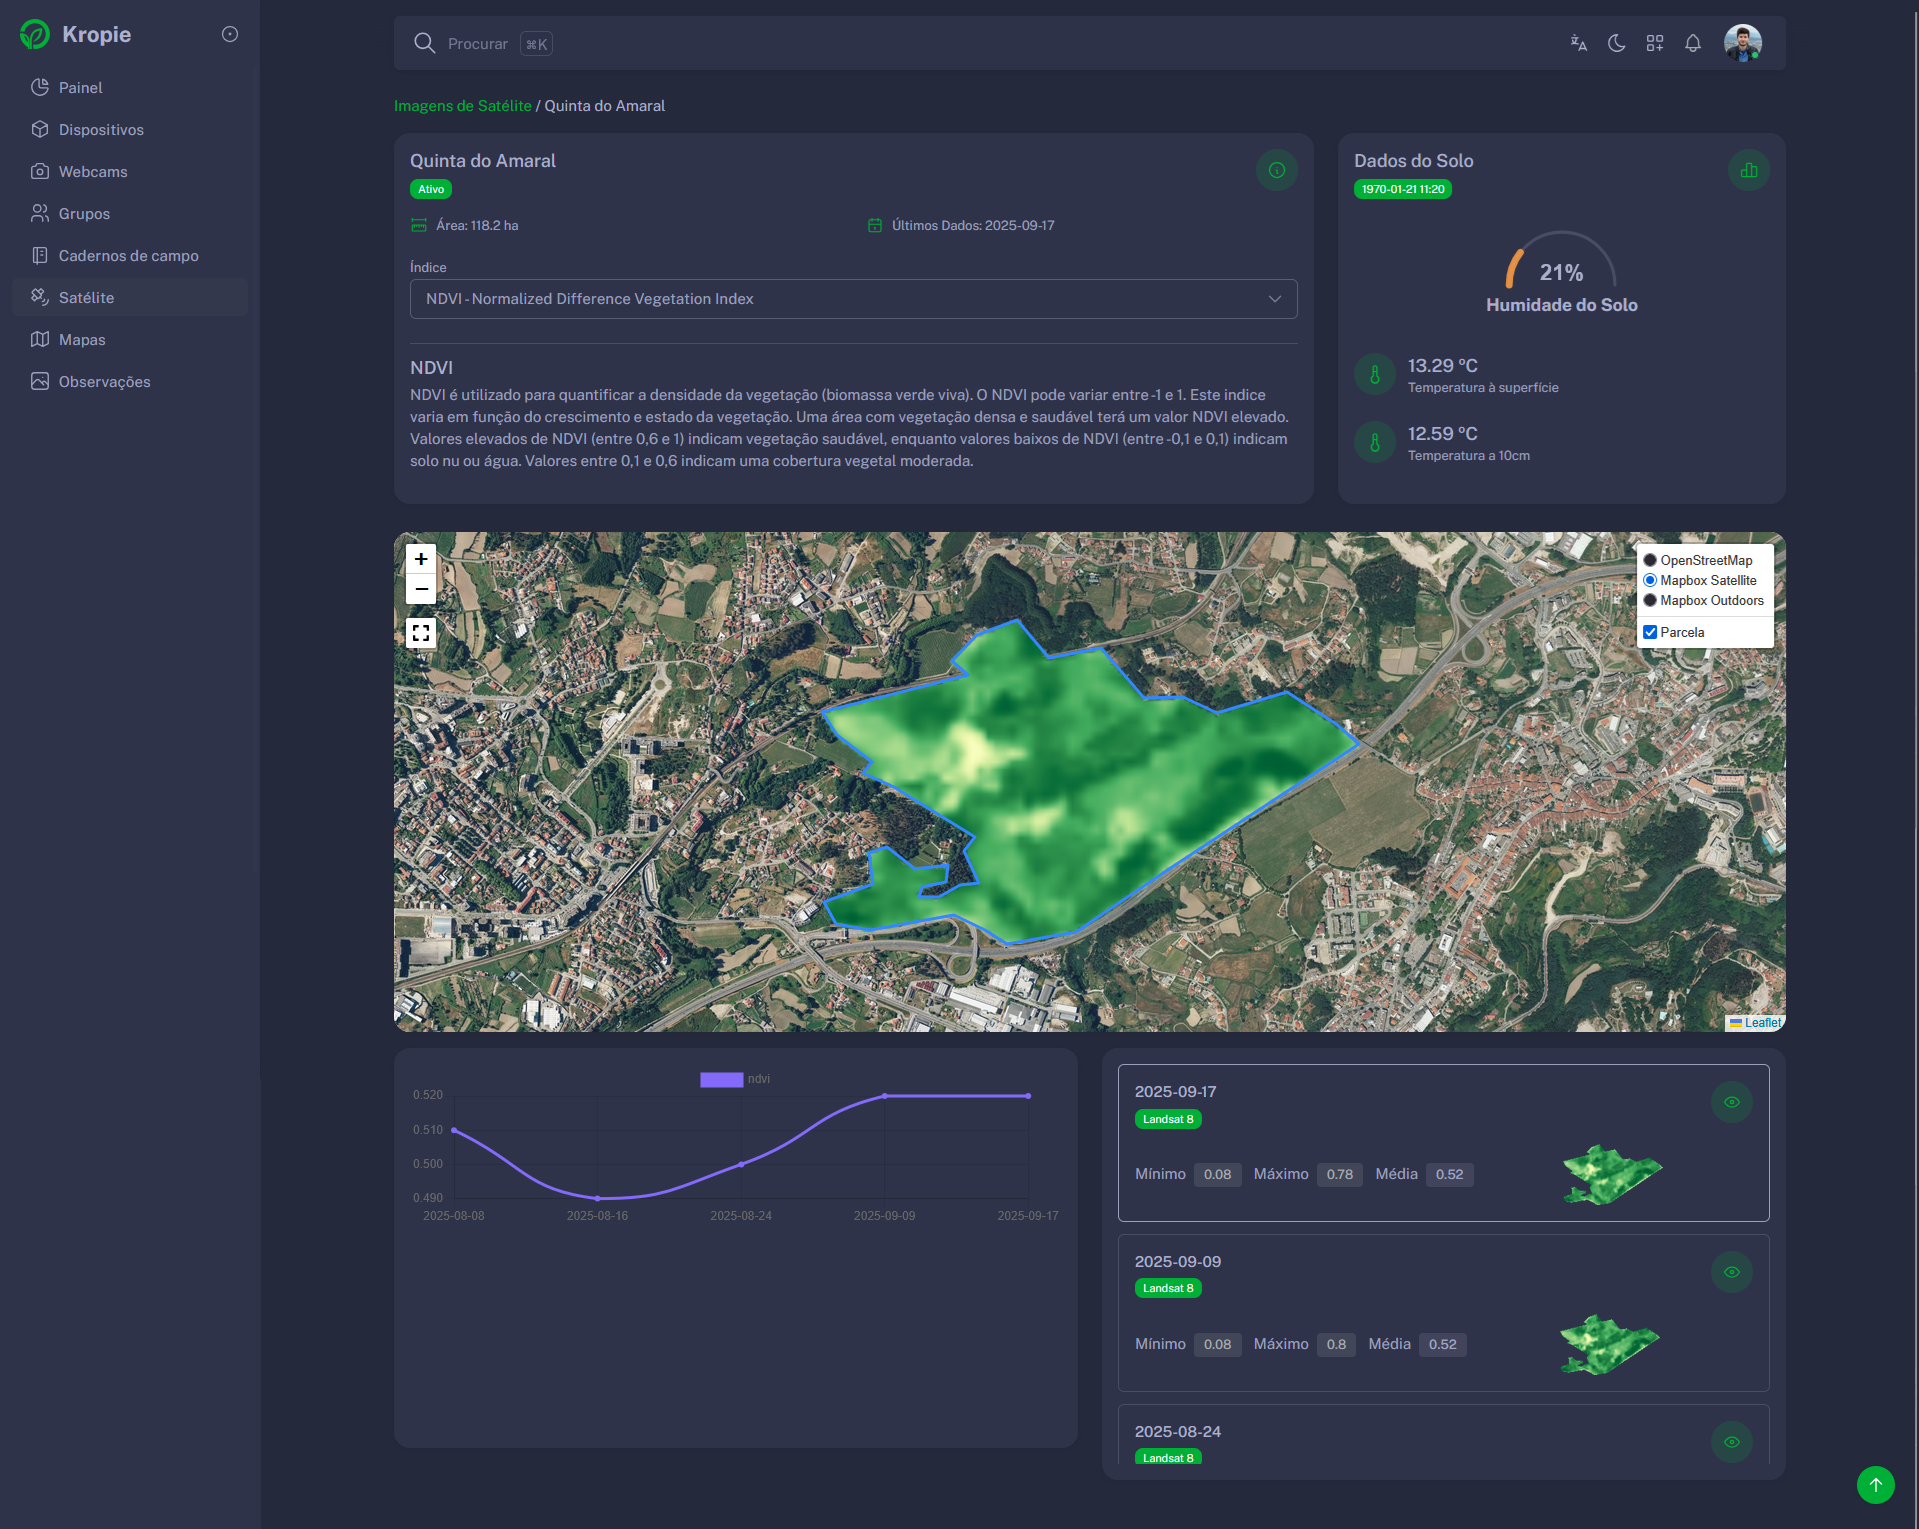Switch to Mapbox Outdoors base layer
Viewport: 1919px width, 1529px height.
[1650, 600]
